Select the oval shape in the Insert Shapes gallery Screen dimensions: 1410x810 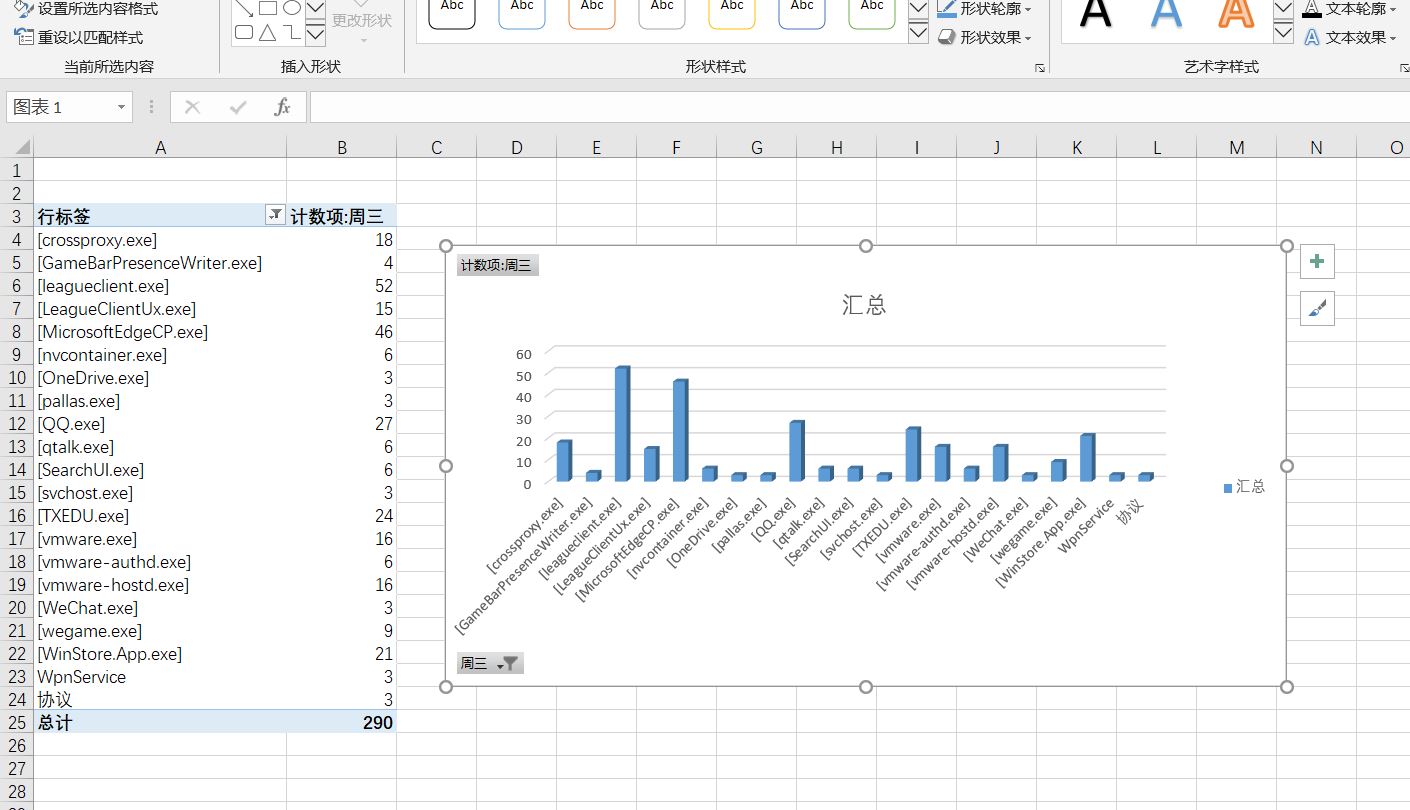(x=291, y=8)
